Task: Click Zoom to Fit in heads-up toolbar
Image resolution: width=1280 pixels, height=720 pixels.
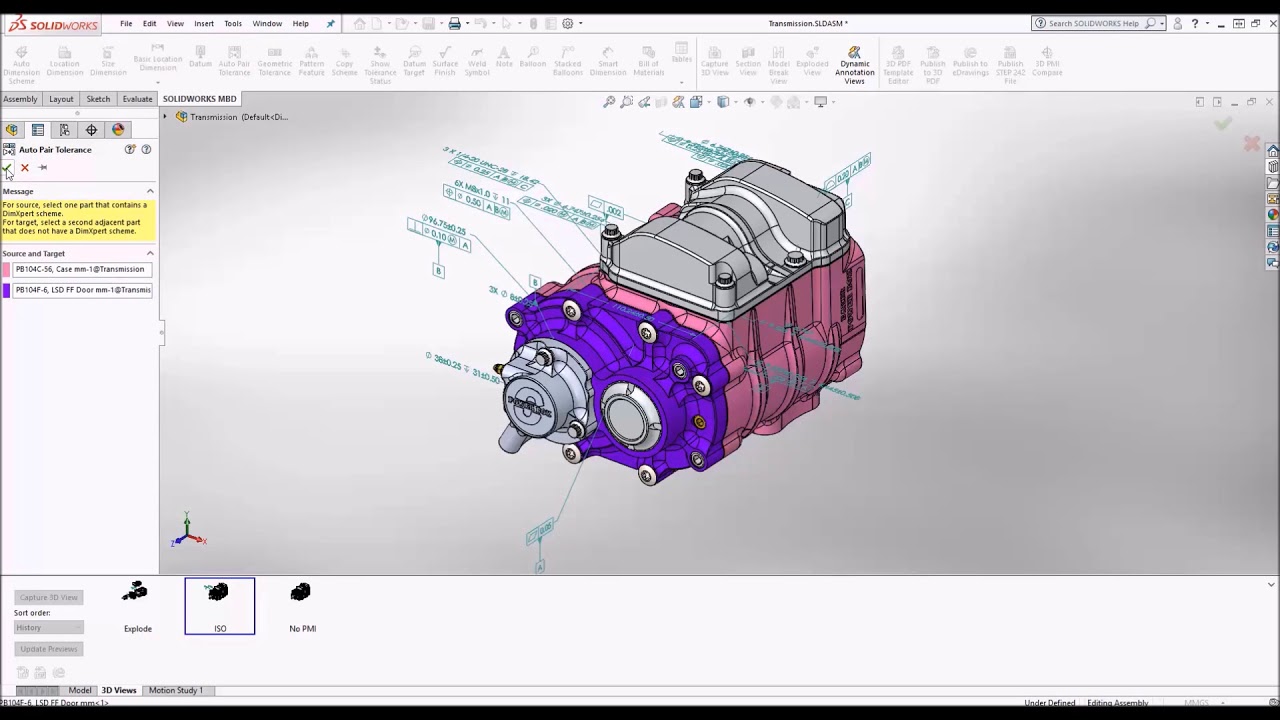Action: pyautogui.click(x=609, y=101)
